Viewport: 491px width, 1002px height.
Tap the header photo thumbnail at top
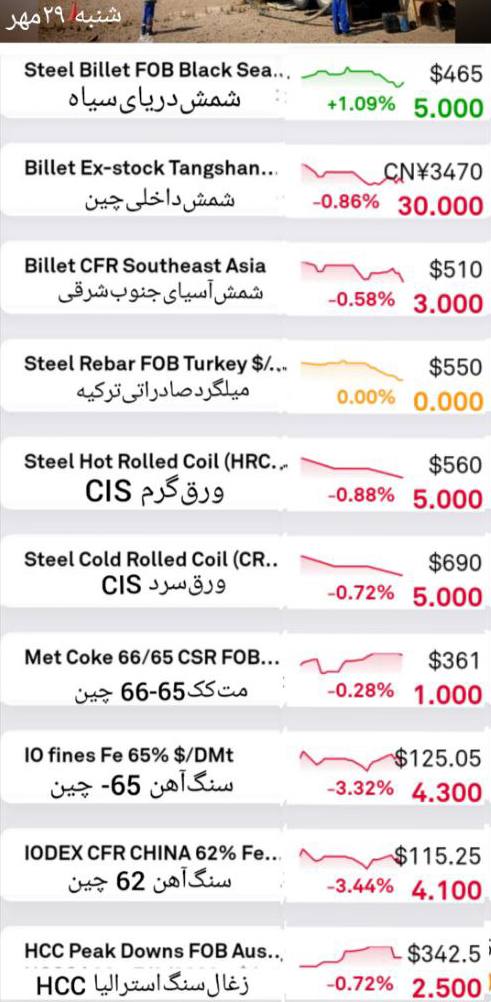point(246,21)
